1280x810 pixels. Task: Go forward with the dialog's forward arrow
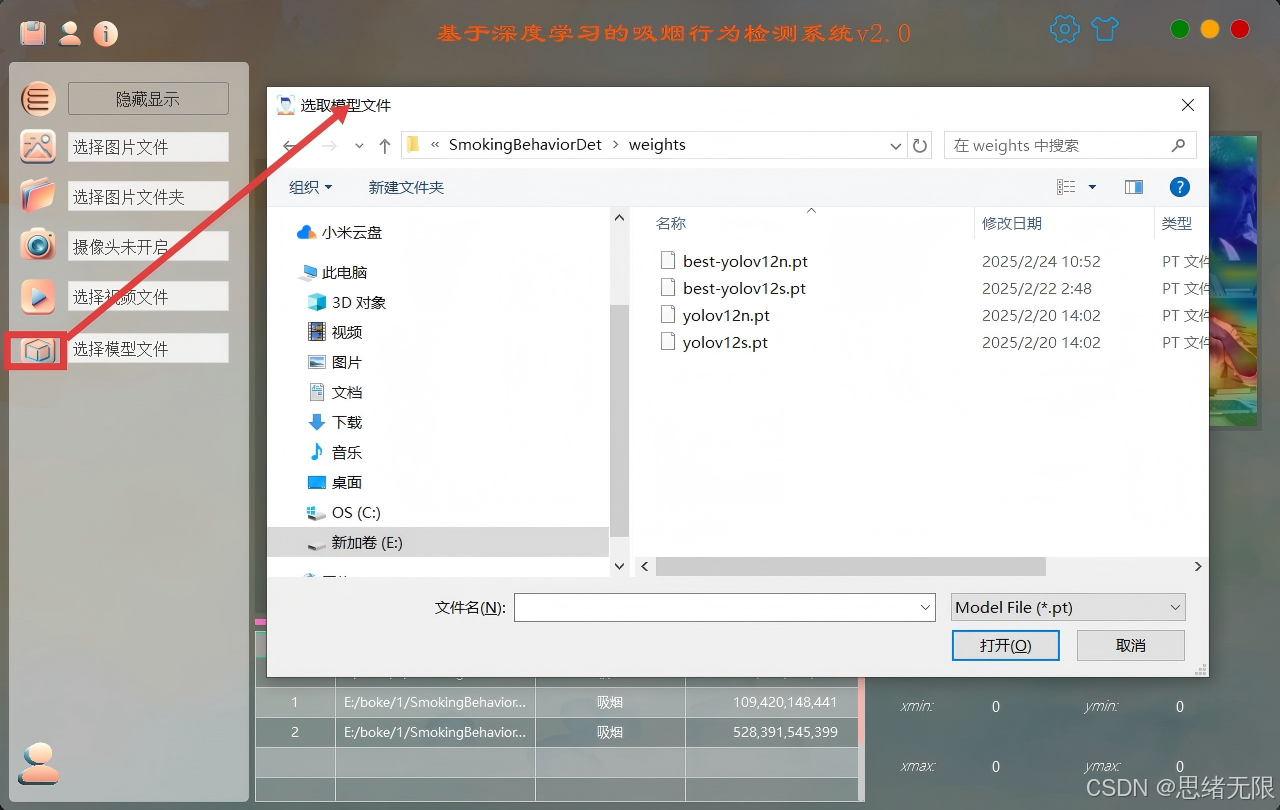click(329, 146)
